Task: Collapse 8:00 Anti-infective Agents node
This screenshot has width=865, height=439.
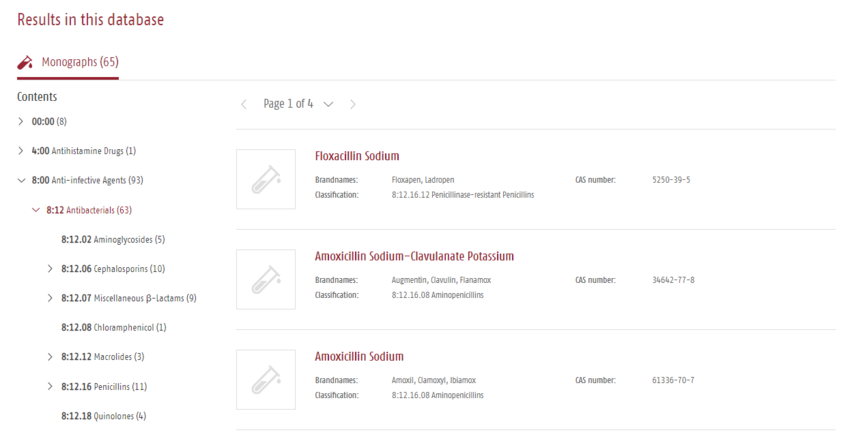Action: [21, 180]
